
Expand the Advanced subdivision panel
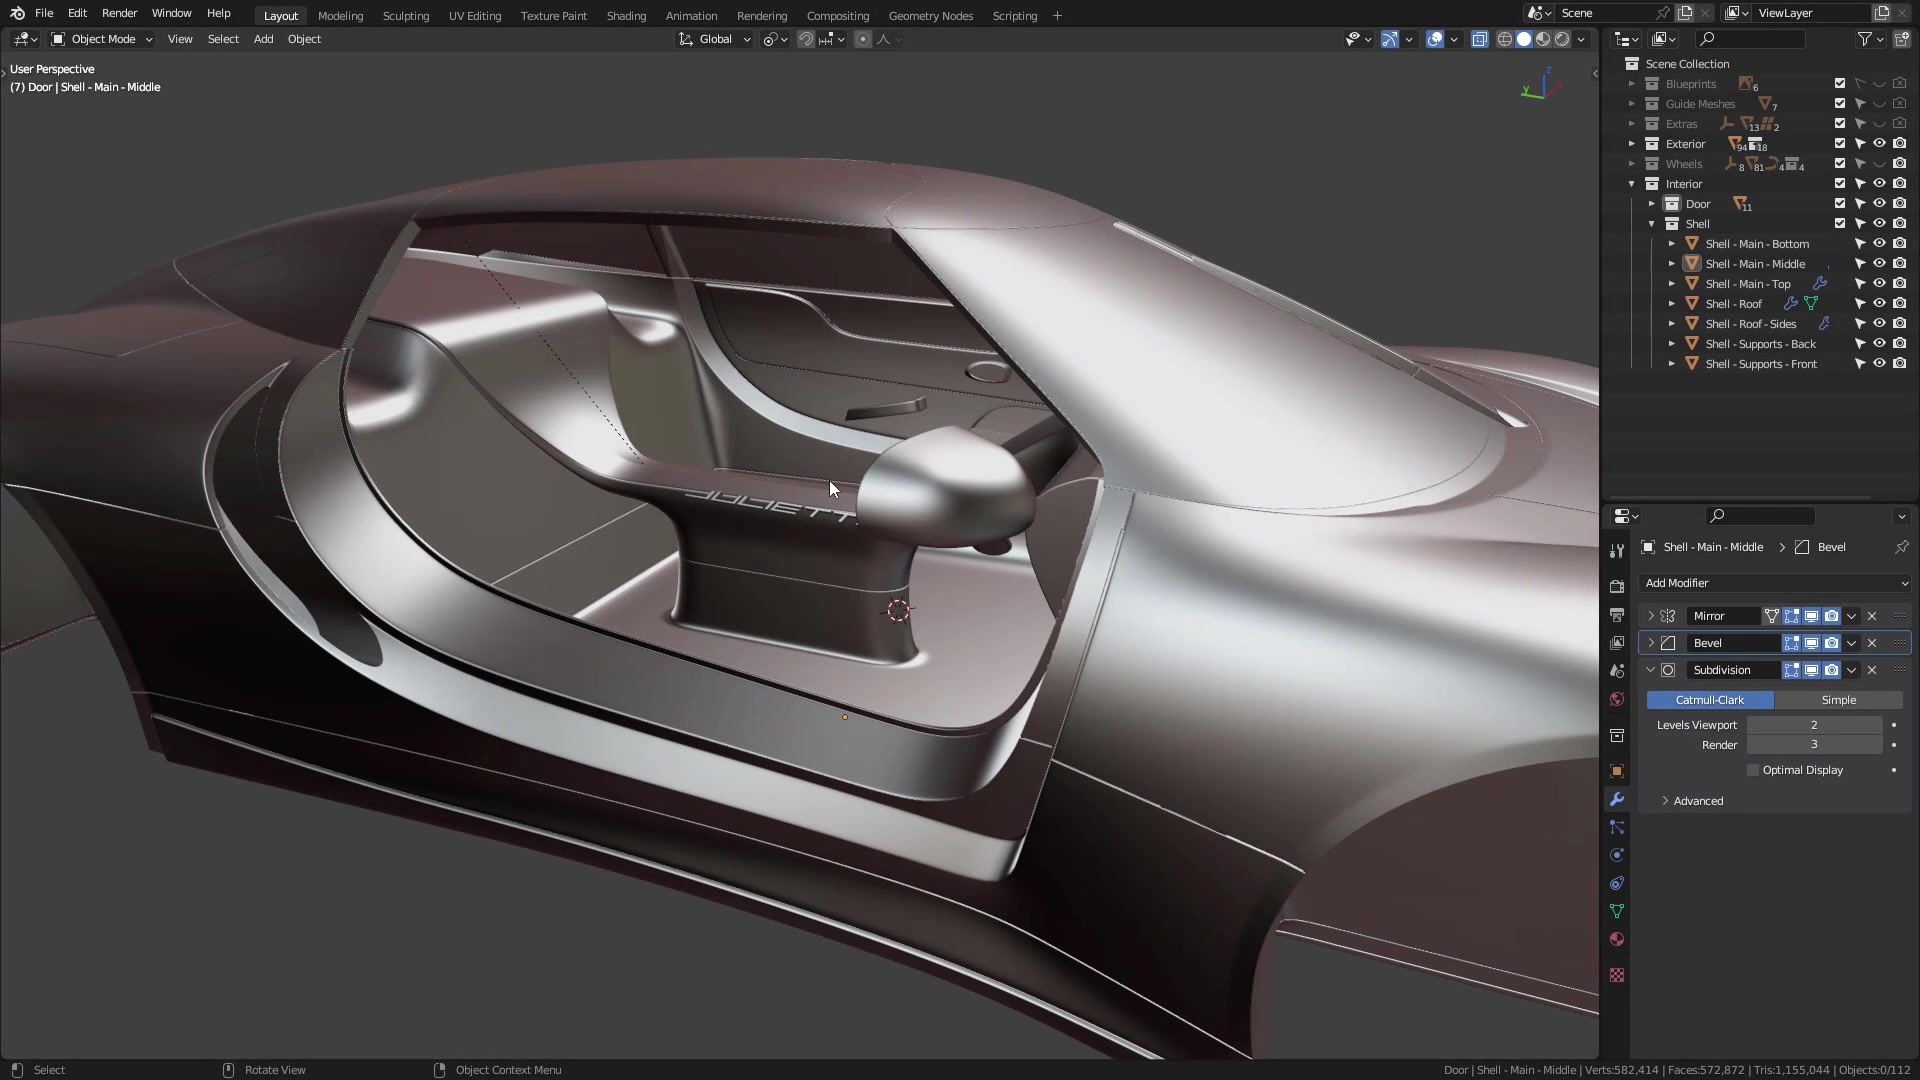coord(1698,801)
